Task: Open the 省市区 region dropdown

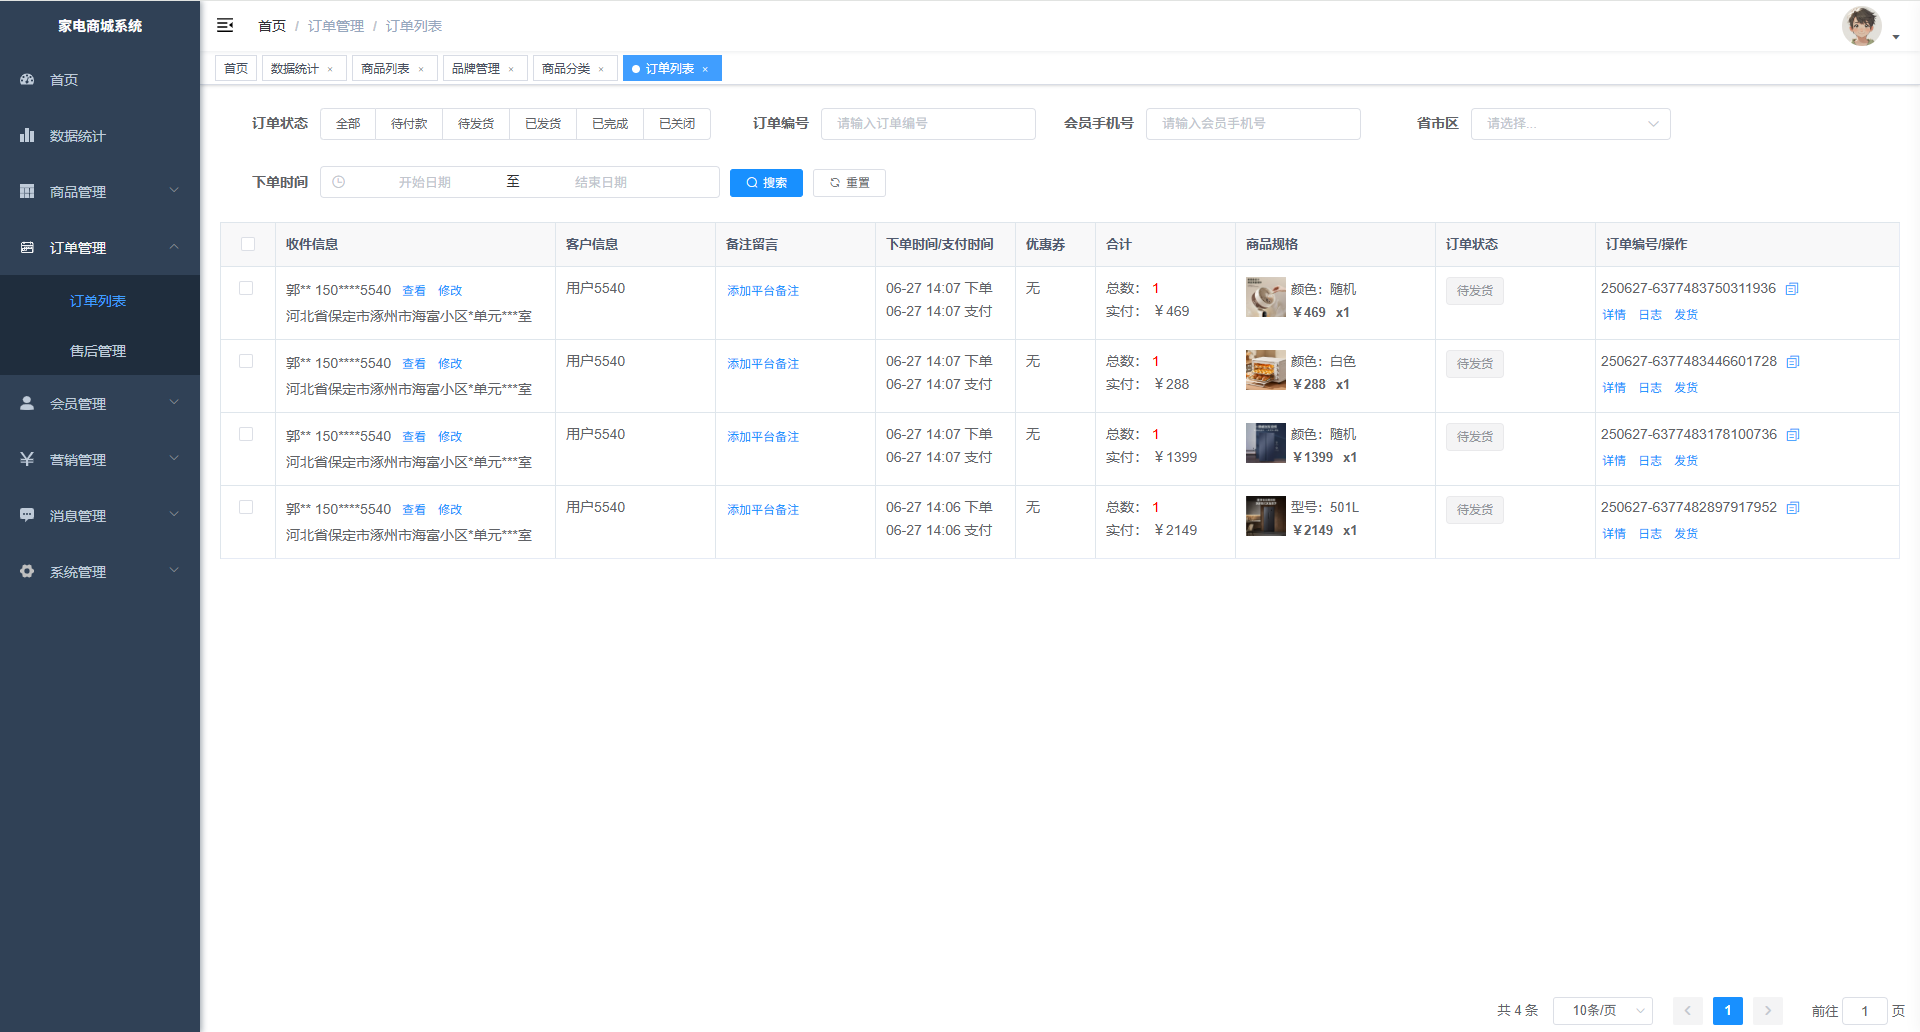Action: 1570,124
